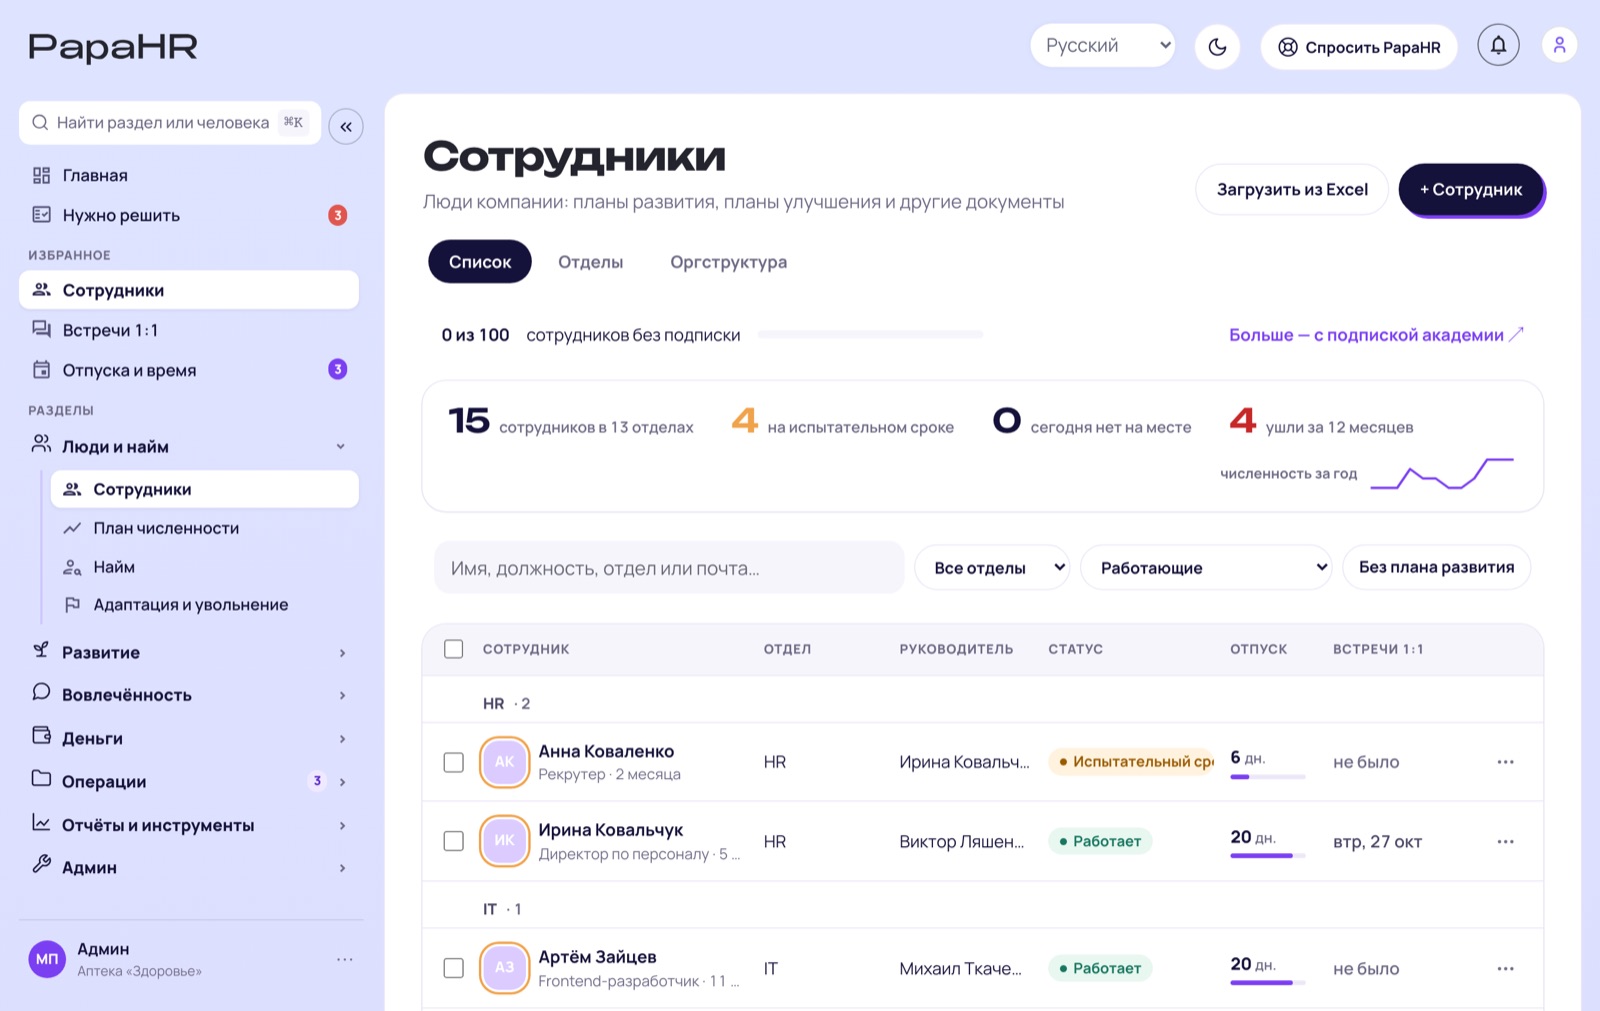Image resolution: width=1600 pixels, height=1011 pixels.
Task: Click the subscription usage progress bar
Action: 870,335
